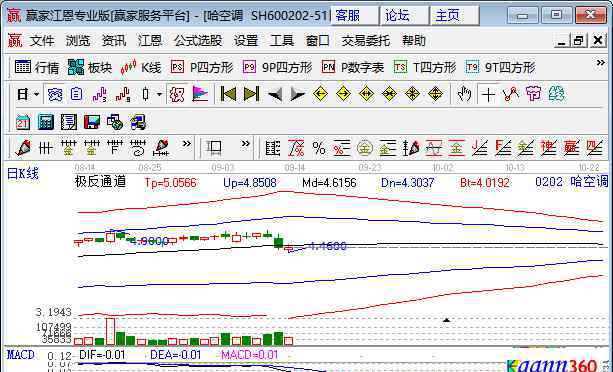This screenshot has width=613, height=372.
Task: Expand the candlestick style dropdown arrow
Action: tap(159, 94)
